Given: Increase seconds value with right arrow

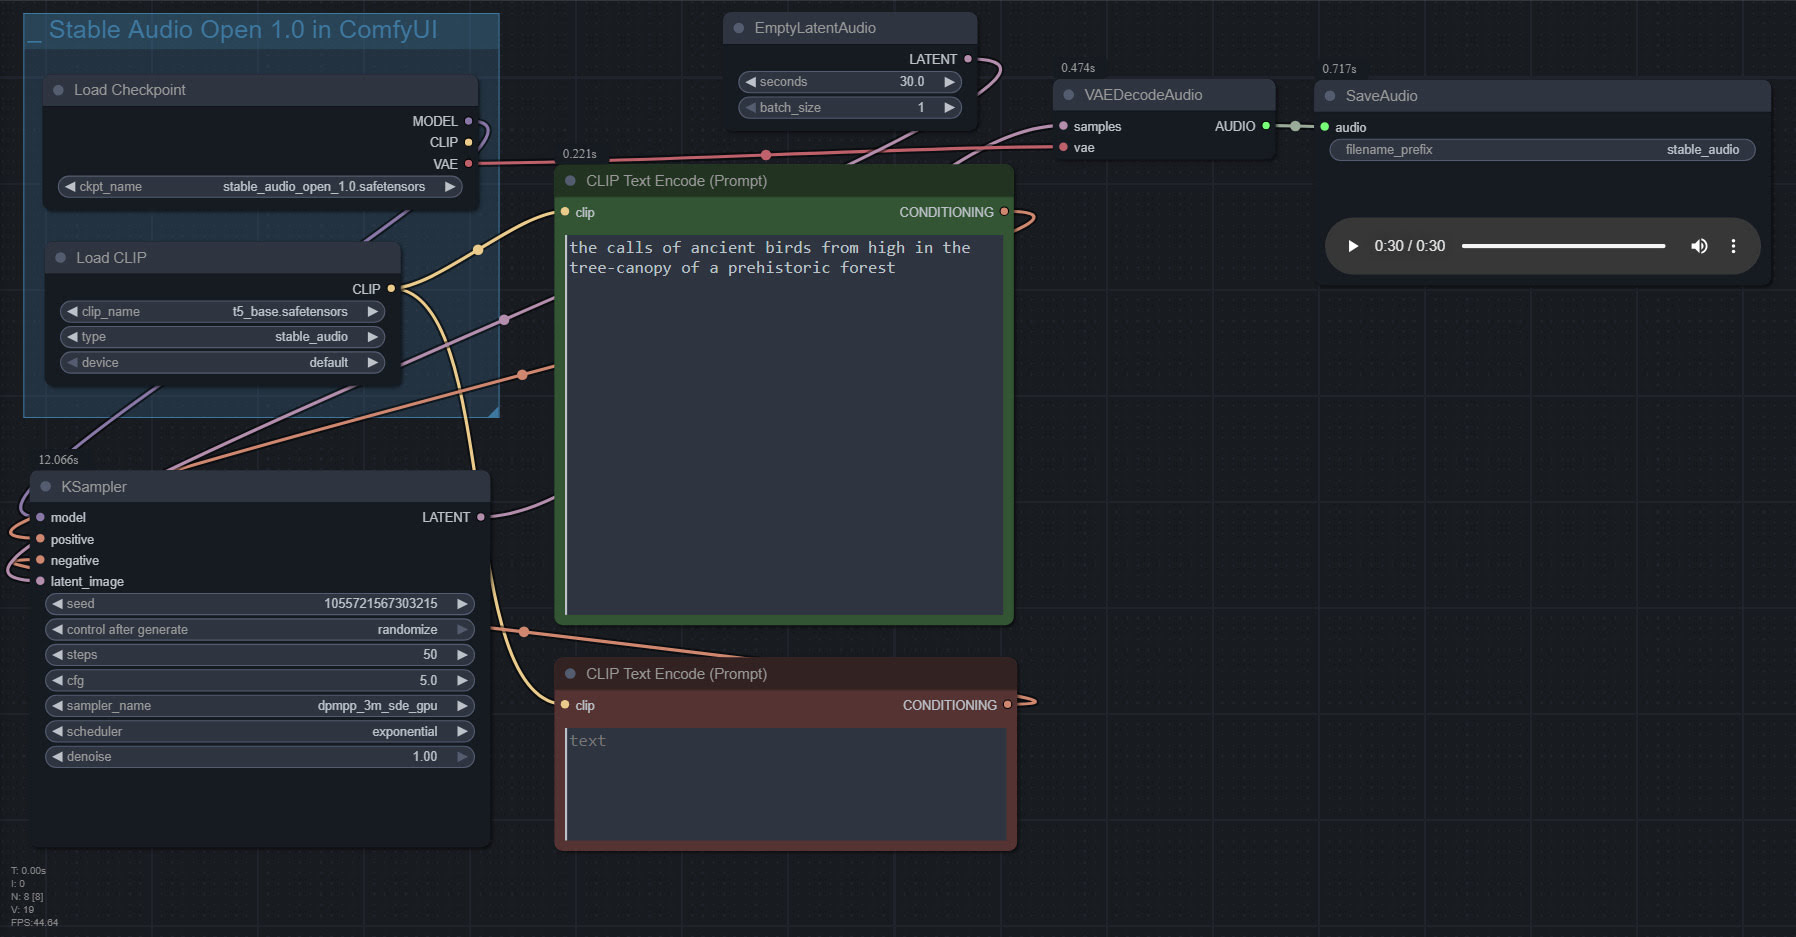Looking at the screenshot, I should tap(949, 82).
